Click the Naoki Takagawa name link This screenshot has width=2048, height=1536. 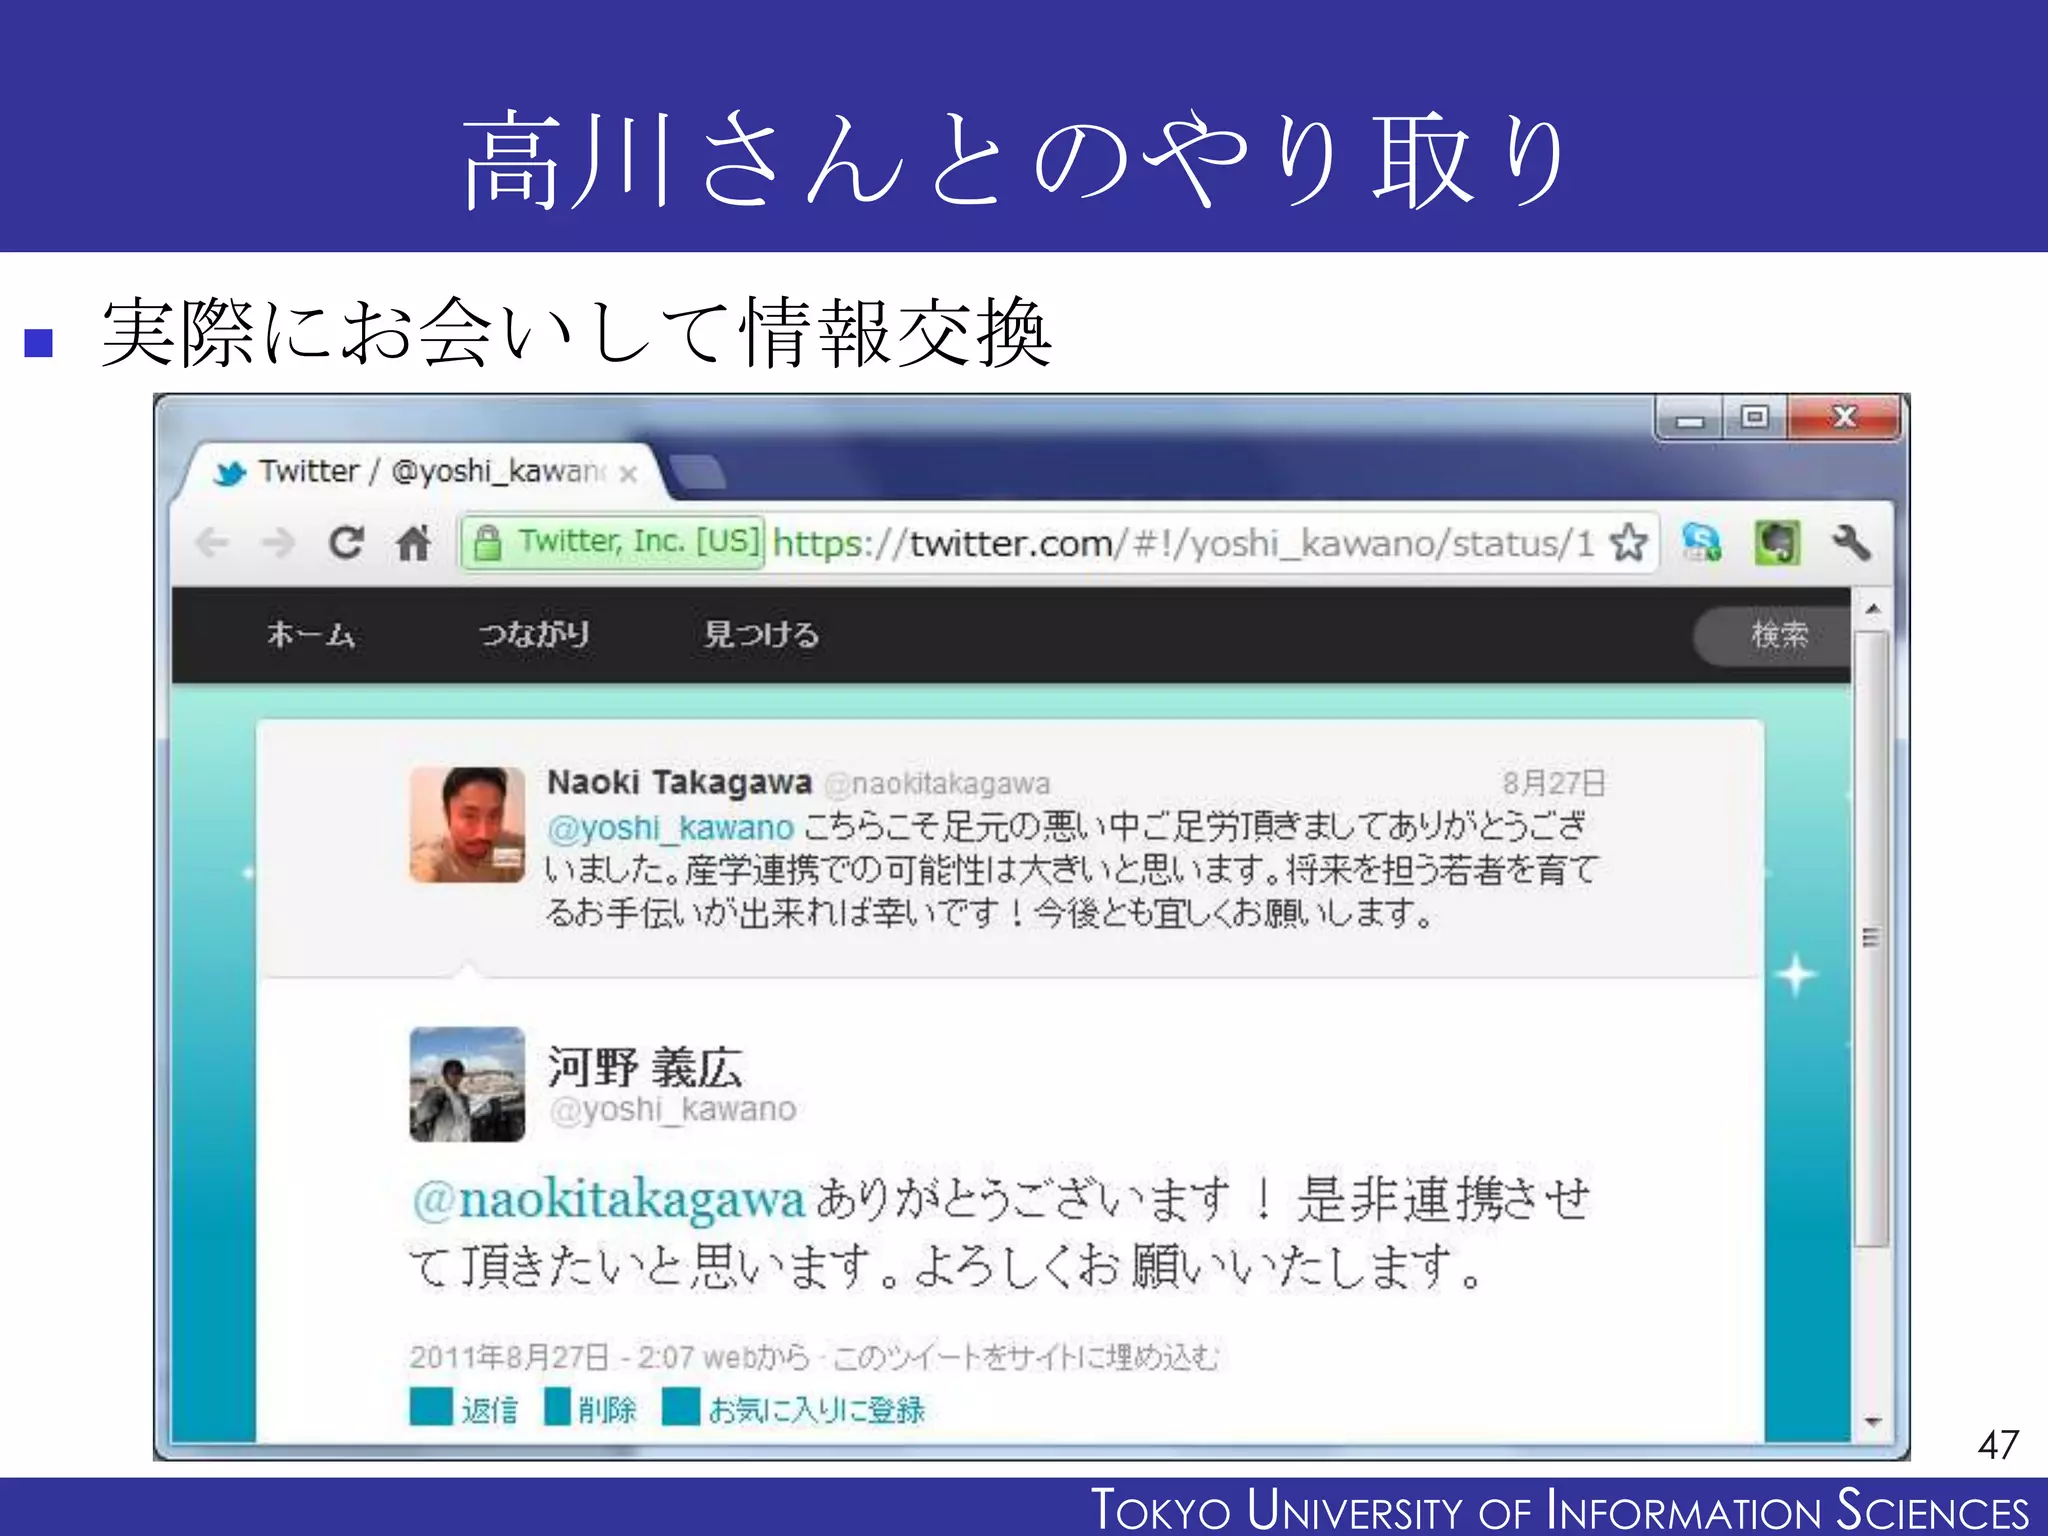click(x=679, y=782)
